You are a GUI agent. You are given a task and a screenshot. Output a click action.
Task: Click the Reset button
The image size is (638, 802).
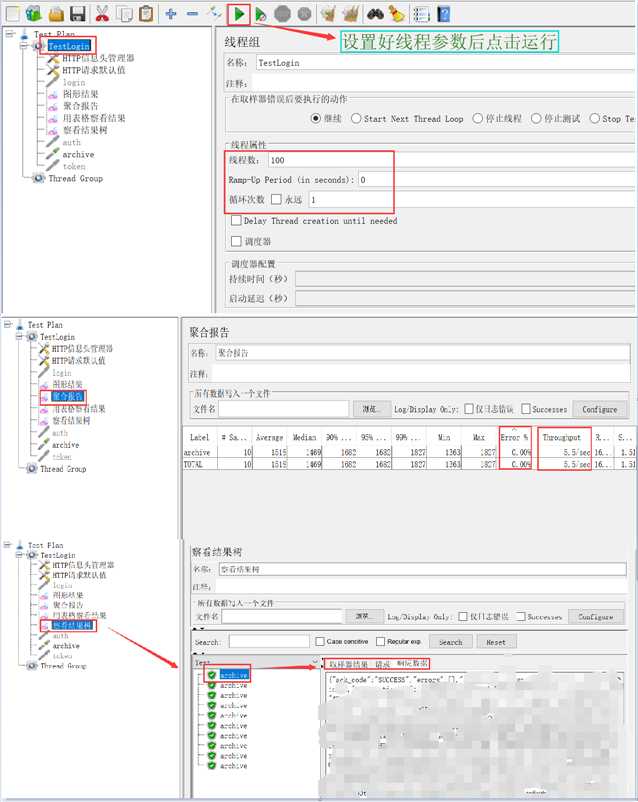pyautogui.click(x=496, y=642)
